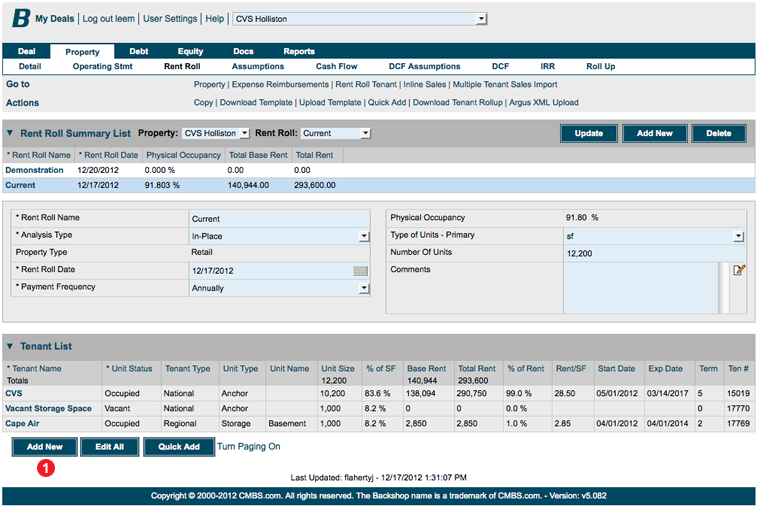The image size is (757, 509).
Task: Open the DCF sub-tab
Action: coord(500,67)
